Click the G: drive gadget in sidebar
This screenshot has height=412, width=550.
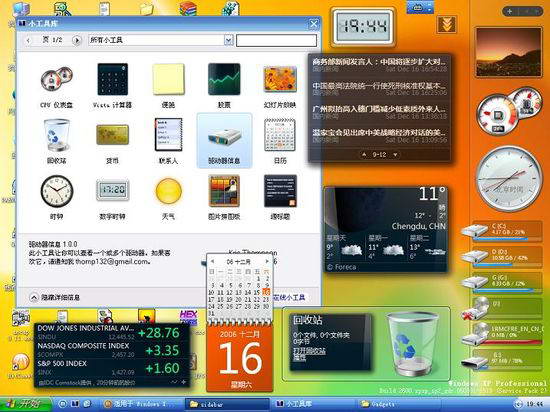pos(502,283)
